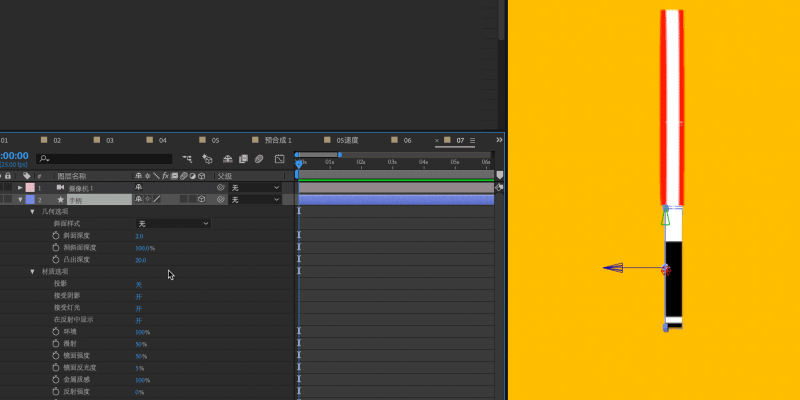Click the timeline layer search field
The height and width of the screenshot is (400, 800).
(x=104, y=159)
